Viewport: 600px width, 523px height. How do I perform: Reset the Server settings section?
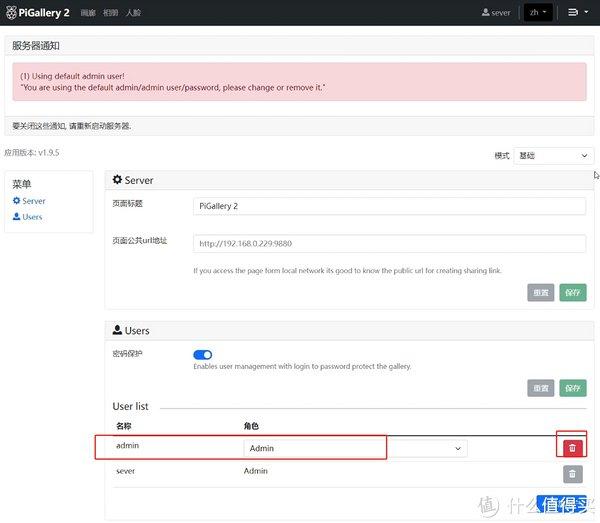point(540,293)
